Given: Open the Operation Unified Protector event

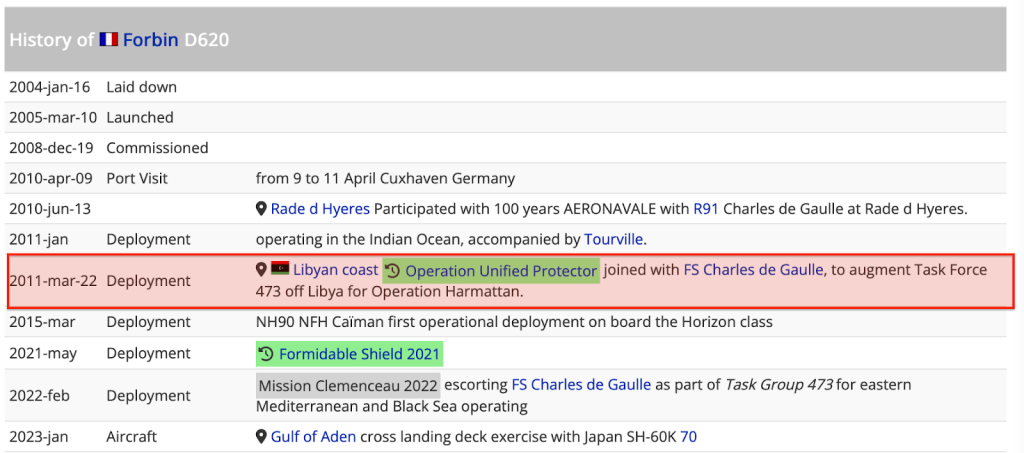Looking at the screenshot, I should 500,271.
